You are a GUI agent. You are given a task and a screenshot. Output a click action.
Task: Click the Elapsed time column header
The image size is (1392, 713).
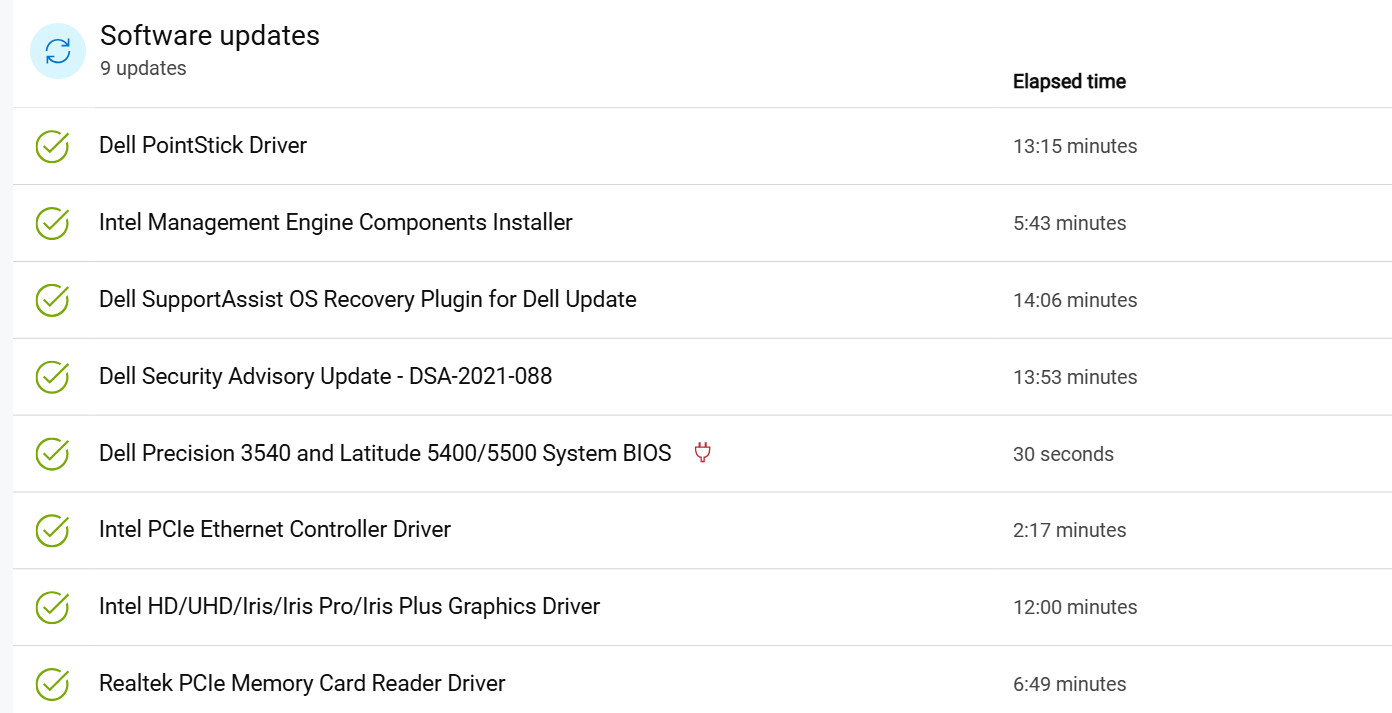coord(1069,82)
